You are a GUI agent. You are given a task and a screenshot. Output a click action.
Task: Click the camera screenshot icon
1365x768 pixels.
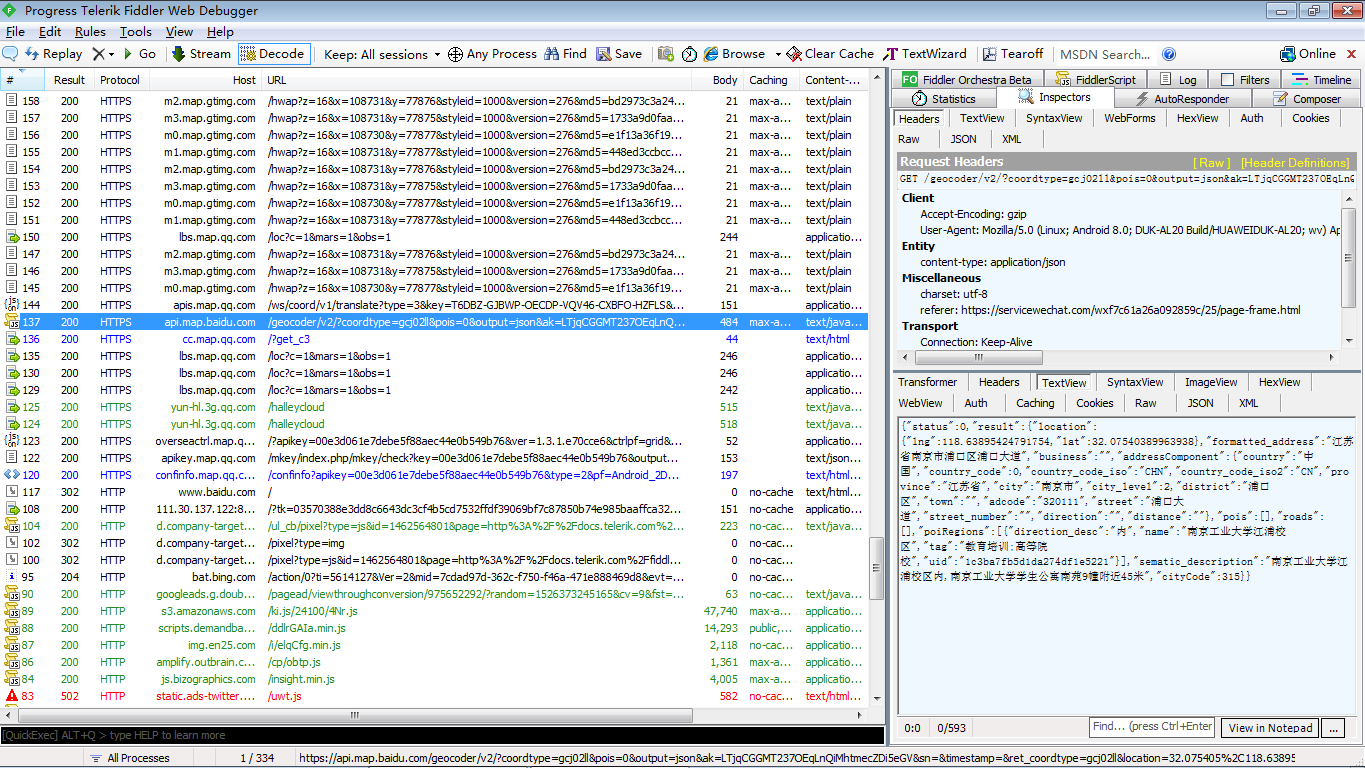click(665, 54)
